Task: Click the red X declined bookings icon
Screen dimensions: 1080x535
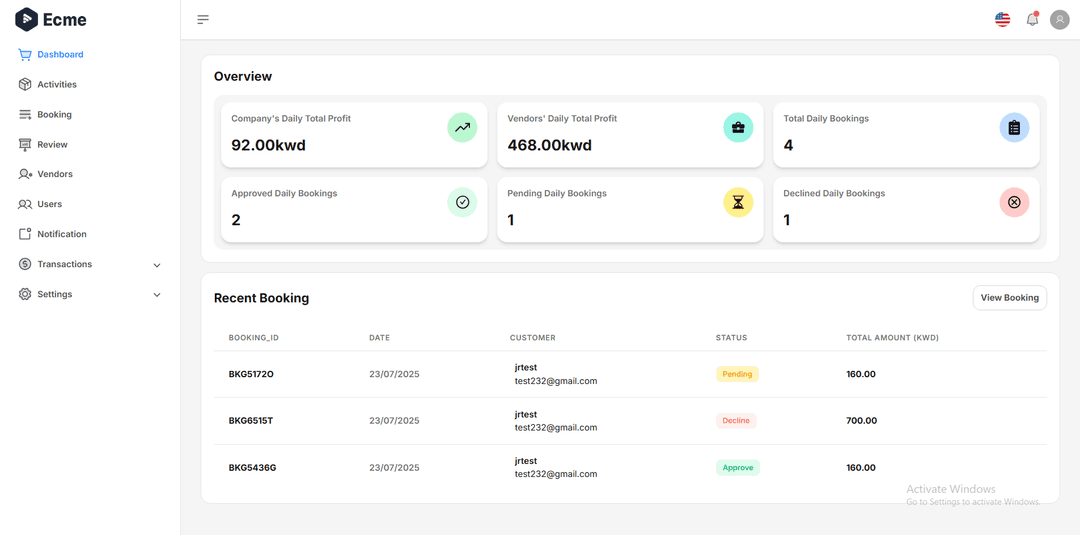Action: [x=1014, y=202]
